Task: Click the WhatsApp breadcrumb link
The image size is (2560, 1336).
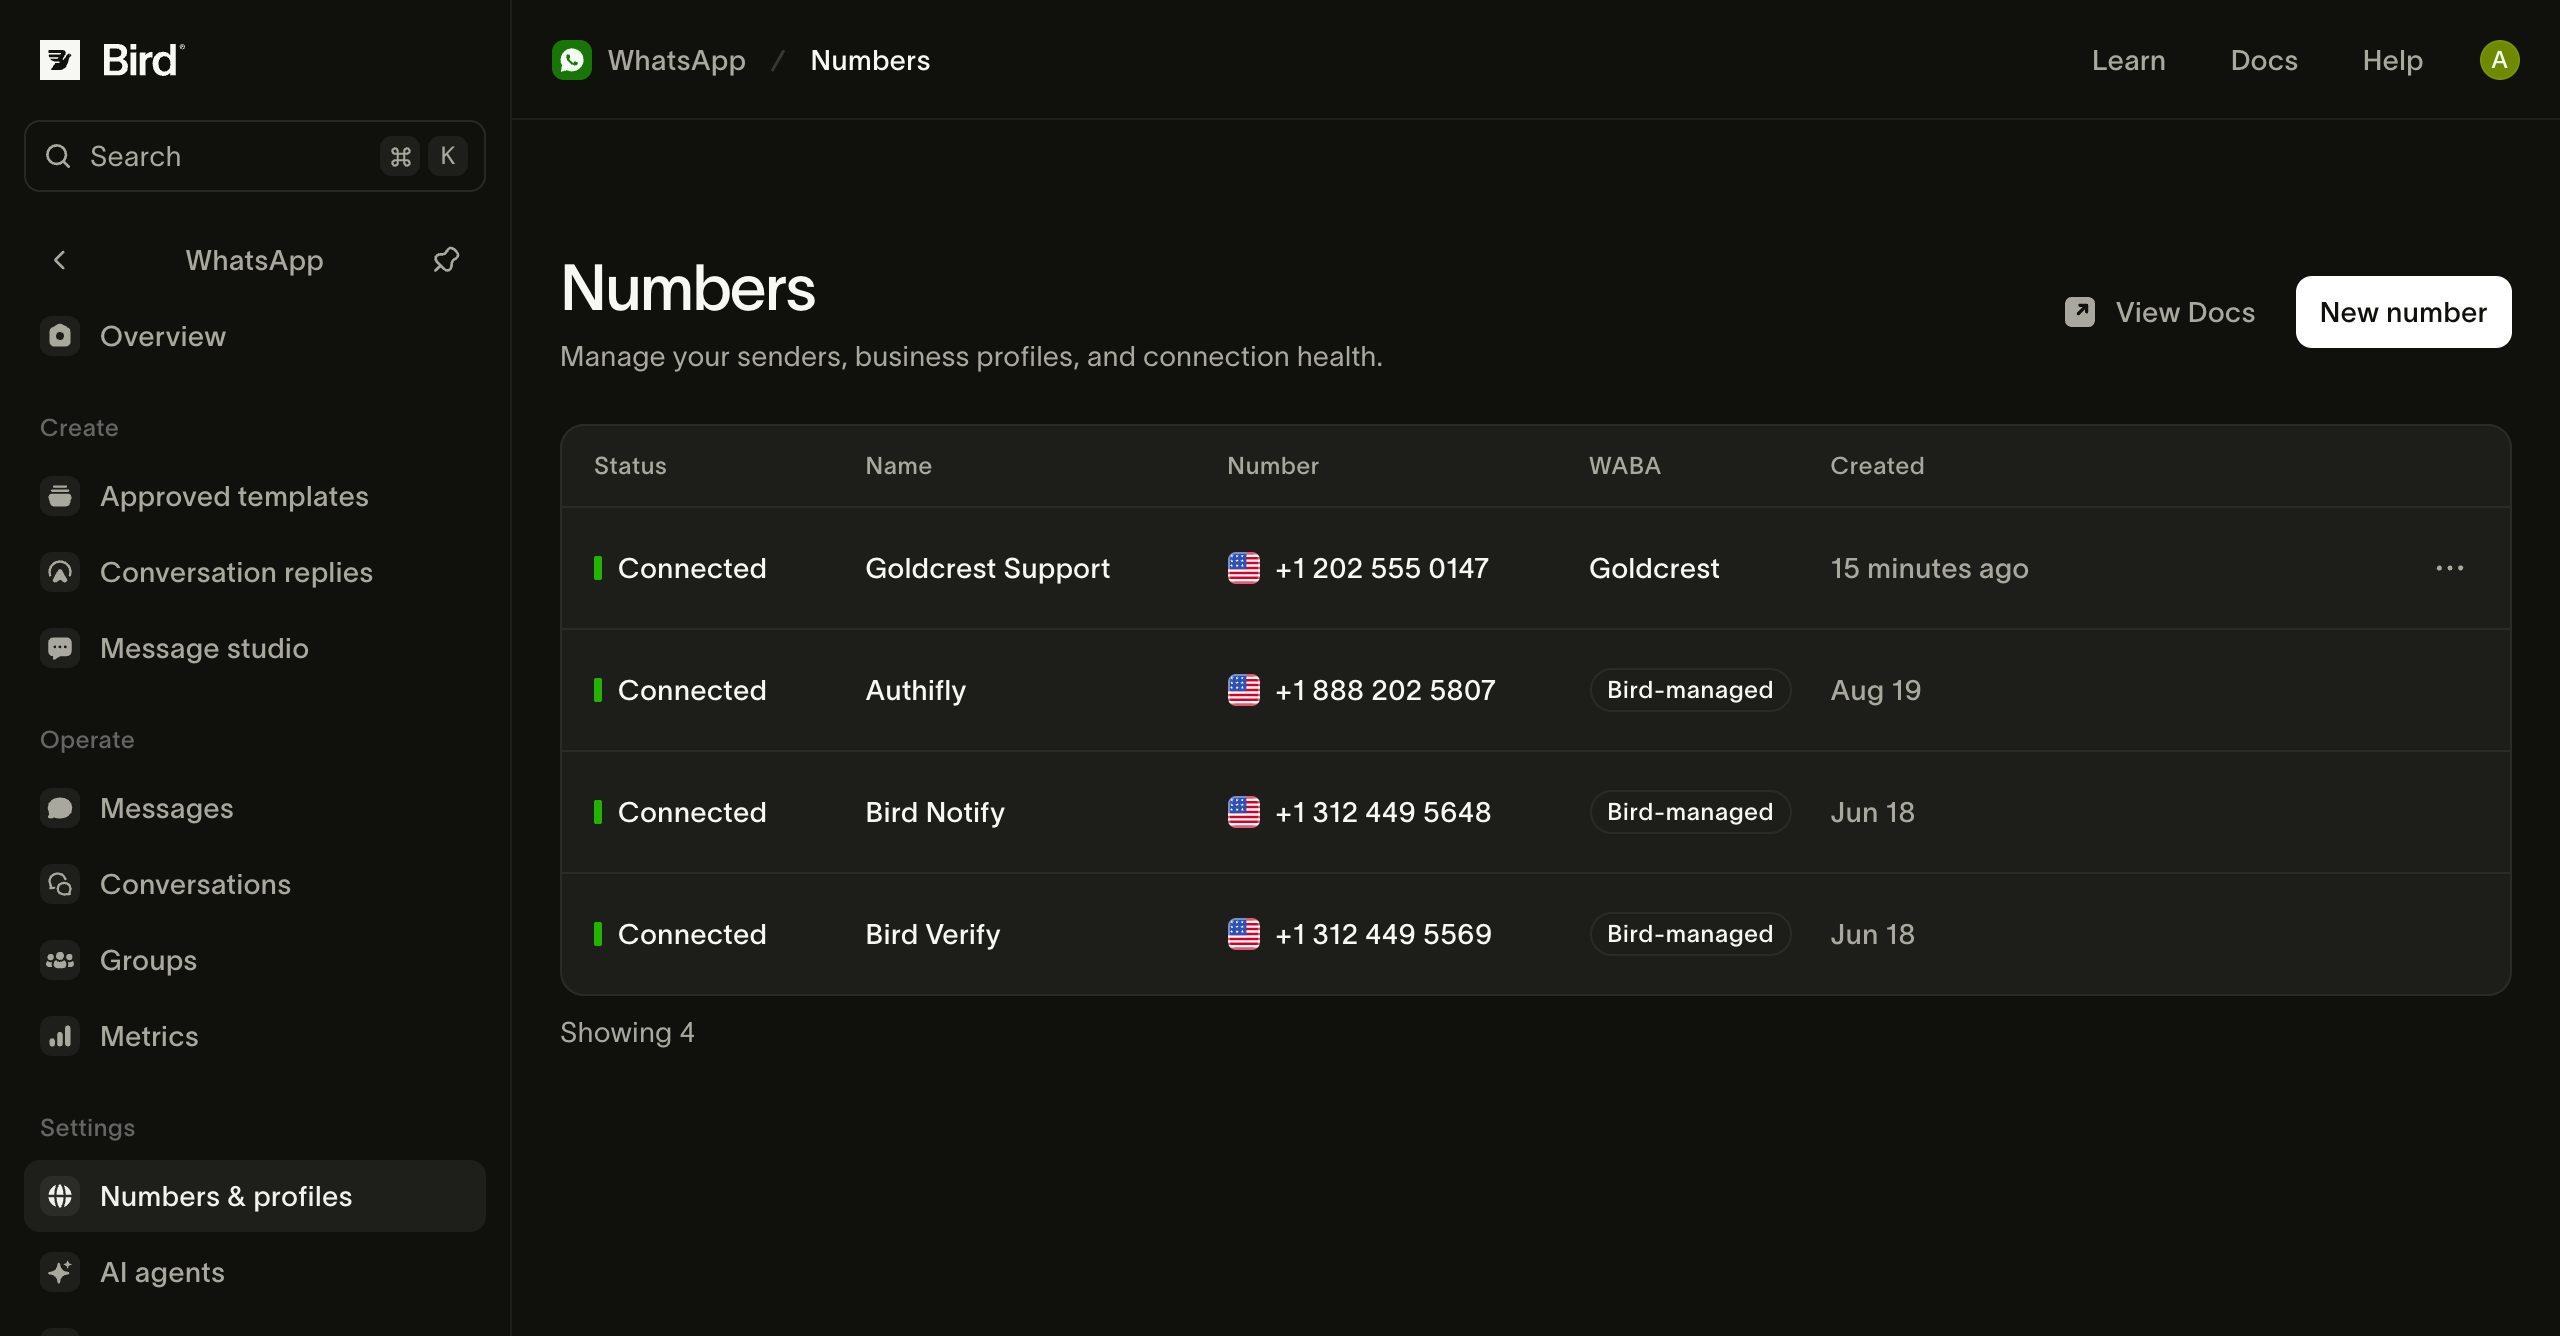Action: pos(676,60)
